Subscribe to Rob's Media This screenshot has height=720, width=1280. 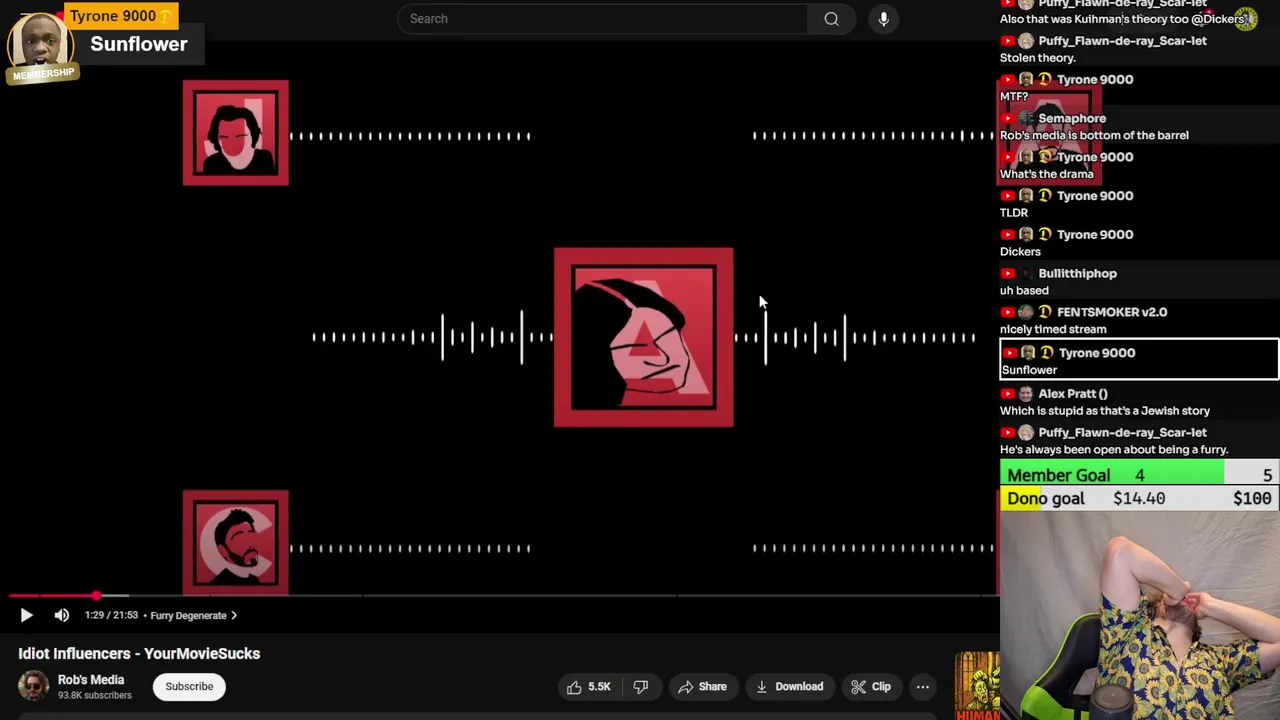pos(189,687)
